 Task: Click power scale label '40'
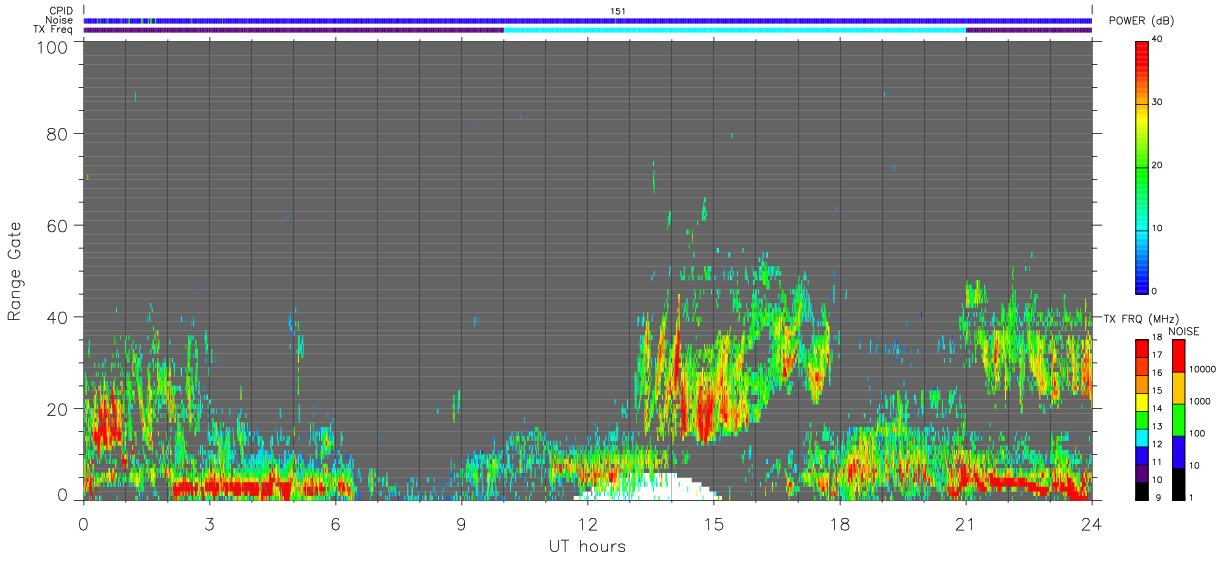point(1158,40)
